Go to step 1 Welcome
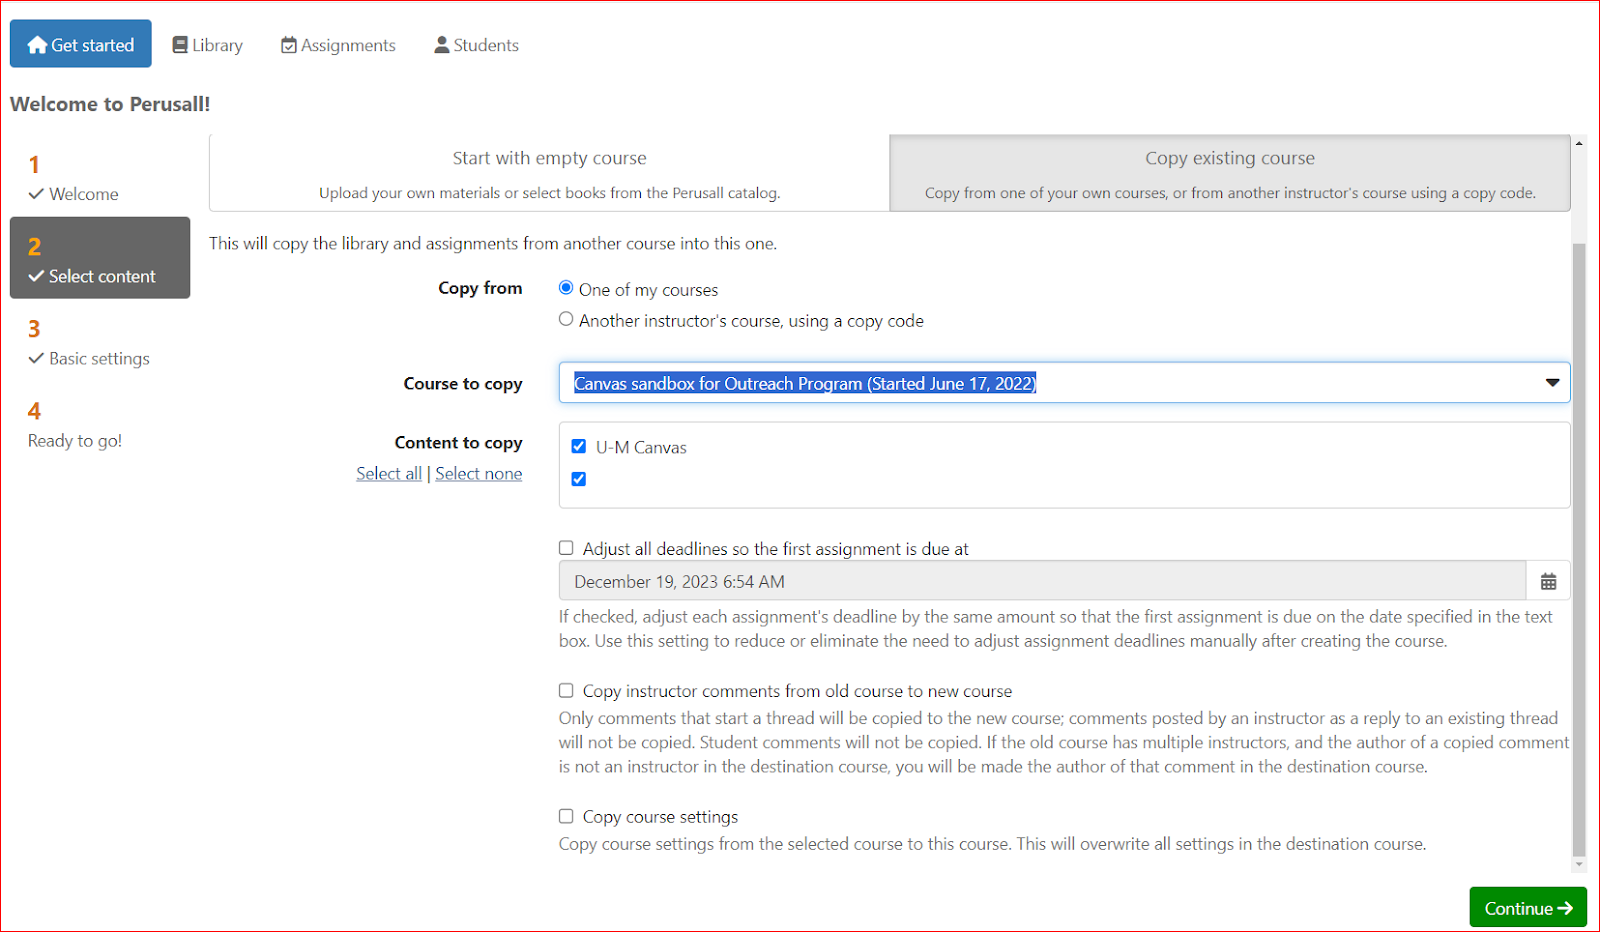 tap(100, 178)
